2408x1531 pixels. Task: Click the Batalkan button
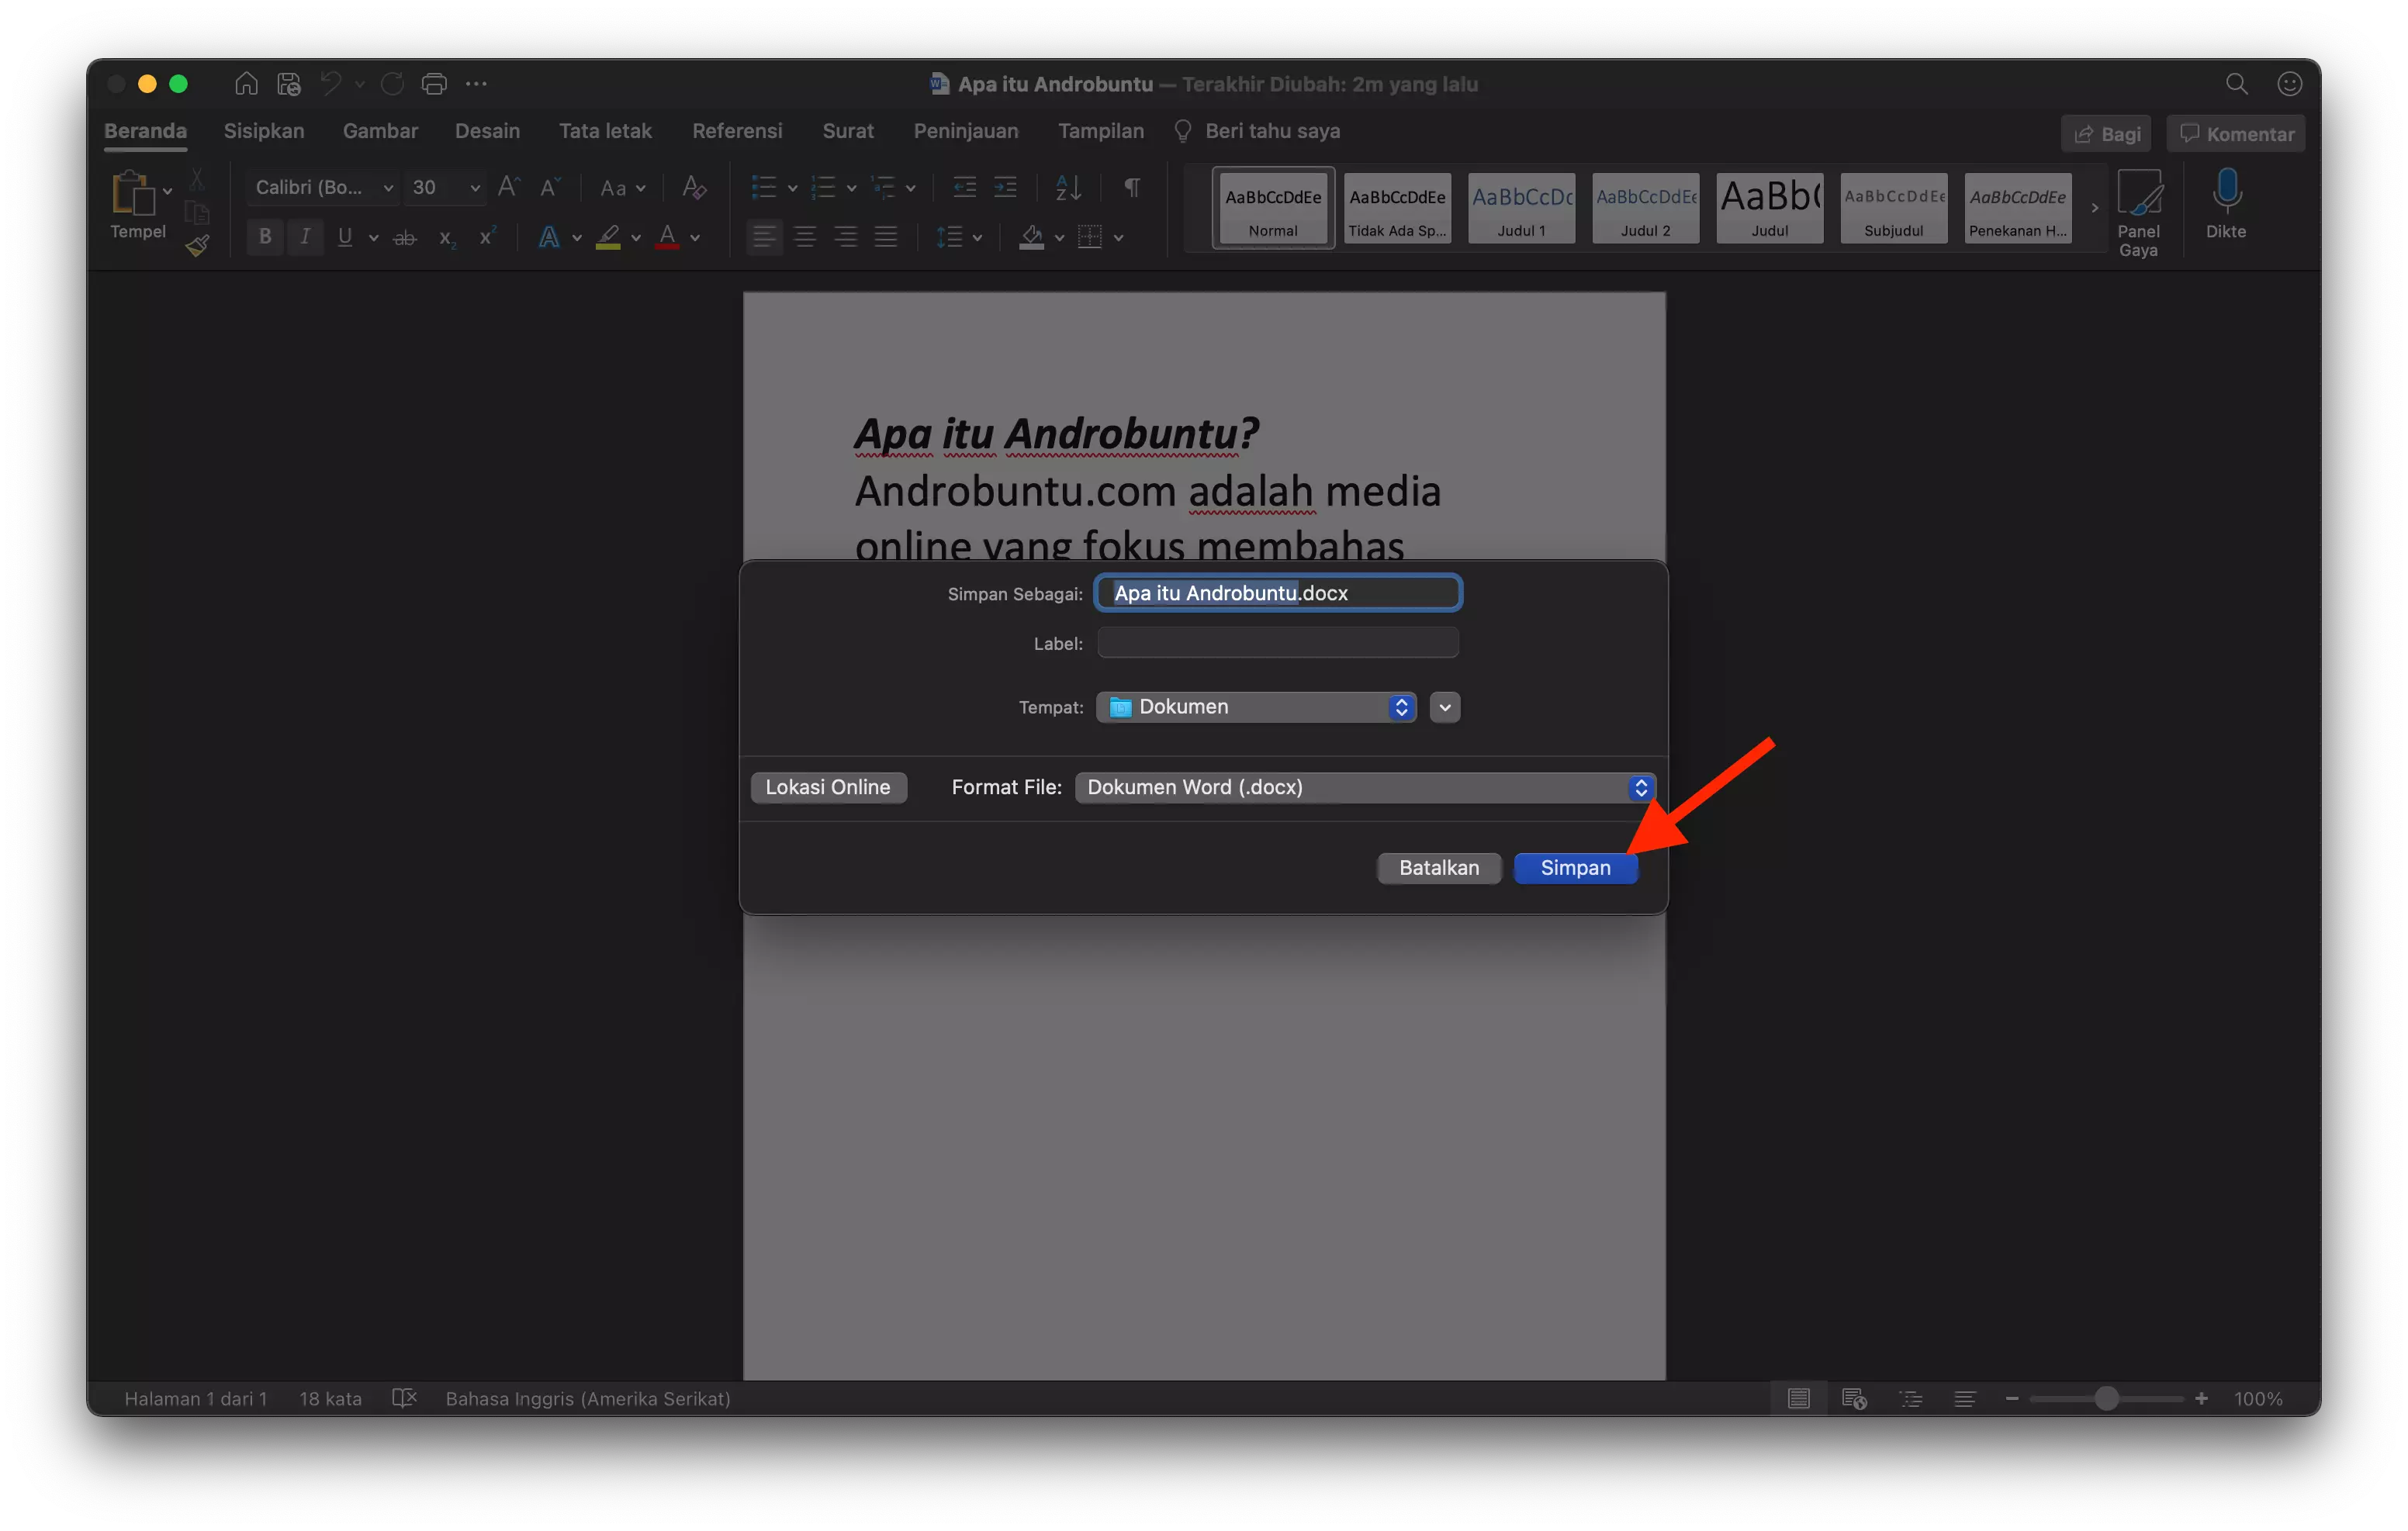click(x=1438, y=868)
